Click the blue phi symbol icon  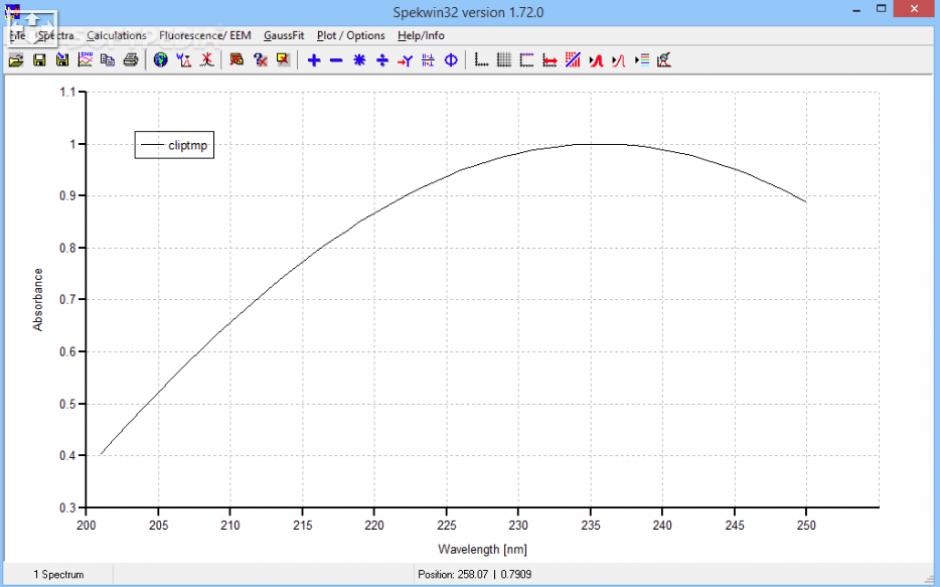[x=451, y=60]
